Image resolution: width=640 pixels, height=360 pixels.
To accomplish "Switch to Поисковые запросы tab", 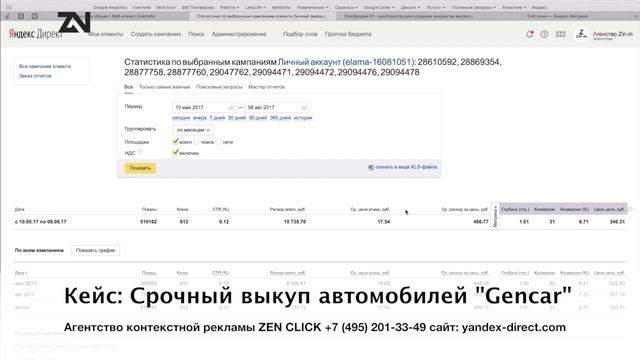I will 219,87.
